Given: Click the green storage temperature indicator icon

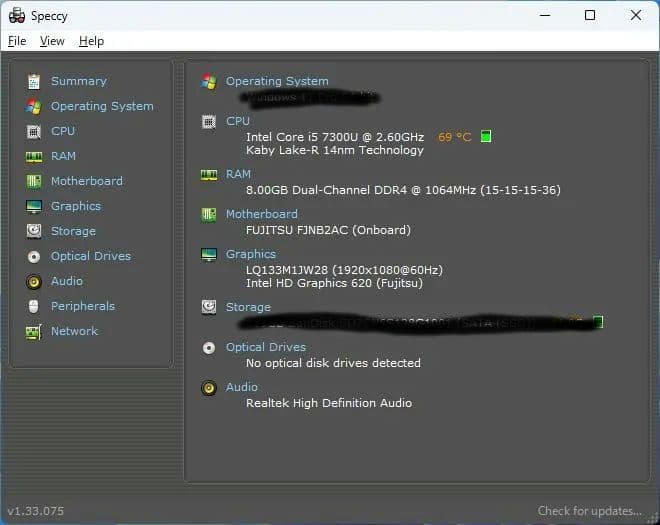Looking at the screenshot, I should (x=598, y=322).
